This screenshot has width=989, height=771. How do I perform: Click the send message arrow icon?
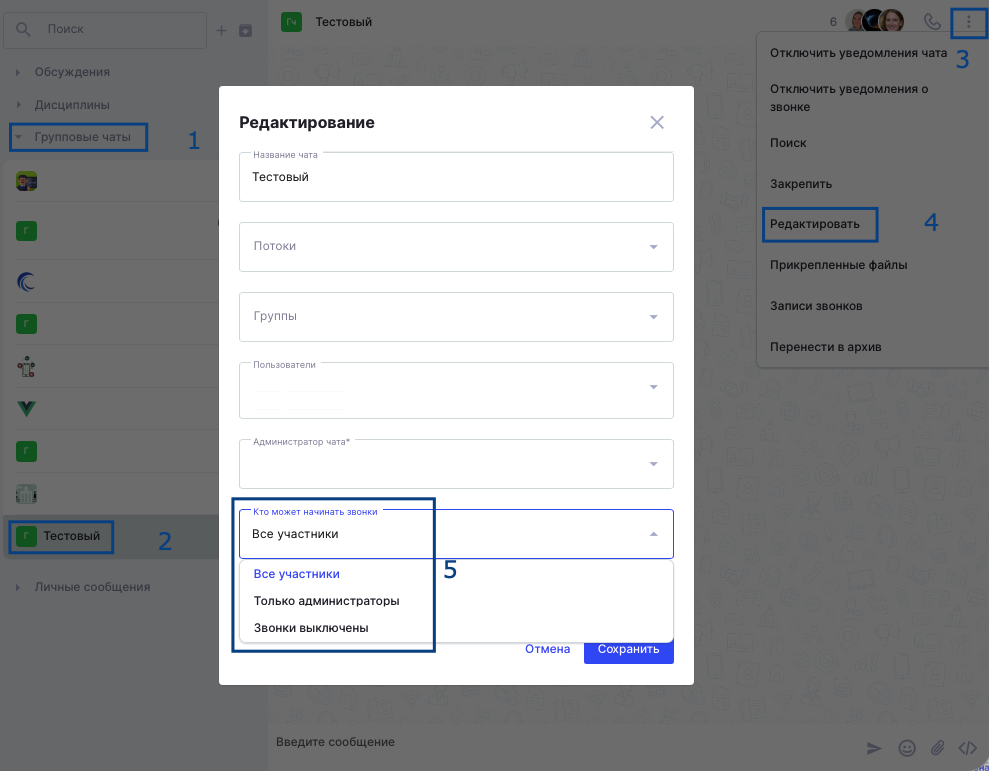click(x=874, y=748)
